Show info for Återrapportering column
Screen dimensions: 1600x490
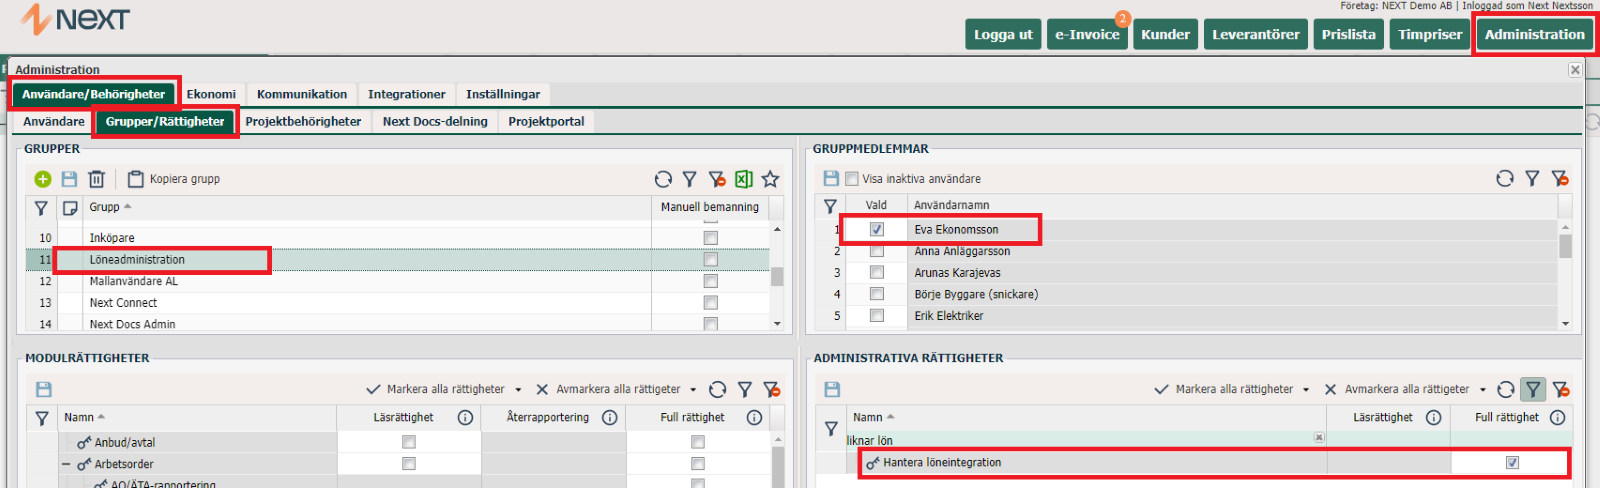pyautogui.click(x=609, y=418)
